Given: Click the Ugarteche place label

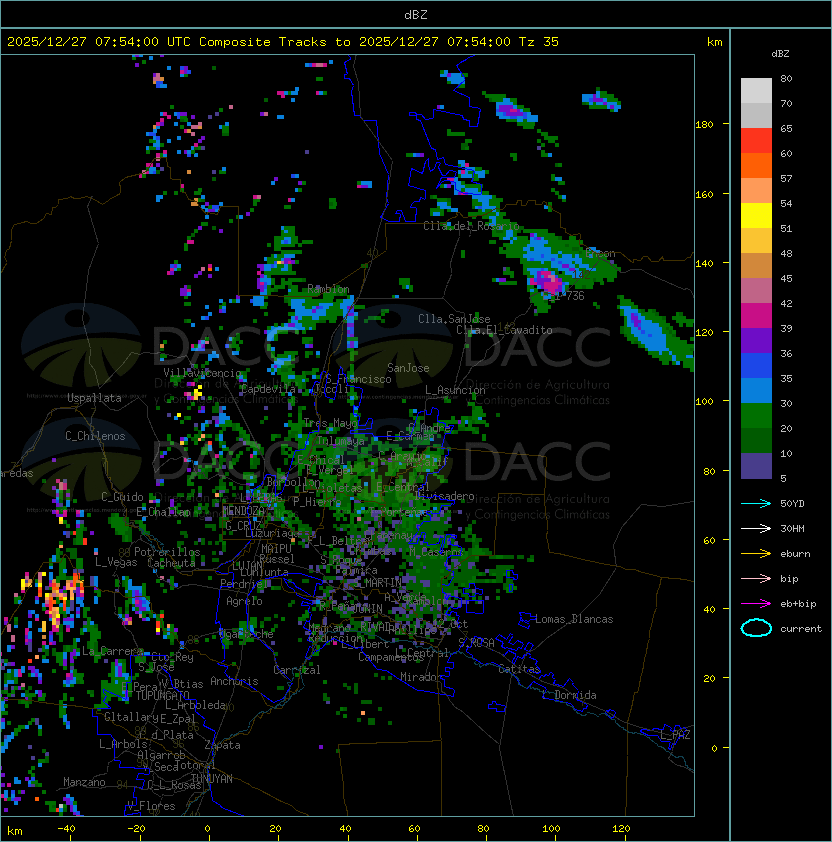Looking at the screenshot, I should pyautogui.click(x=246, y=634).
